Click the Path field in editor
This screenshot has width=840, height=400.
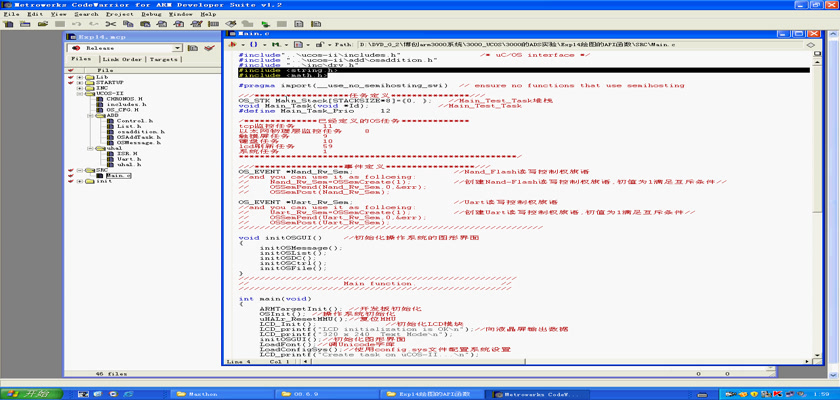pos(580,45)
